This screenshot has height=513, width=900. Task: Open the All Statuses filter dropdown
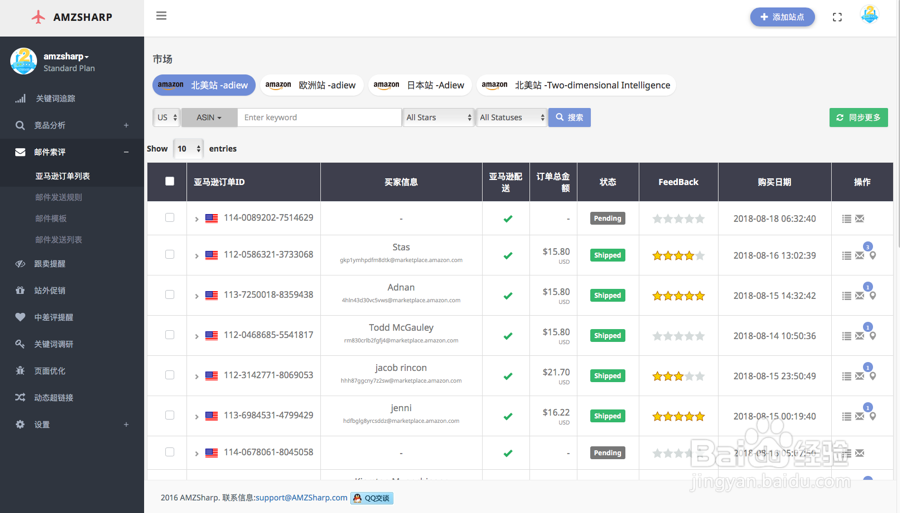[511, 117]
